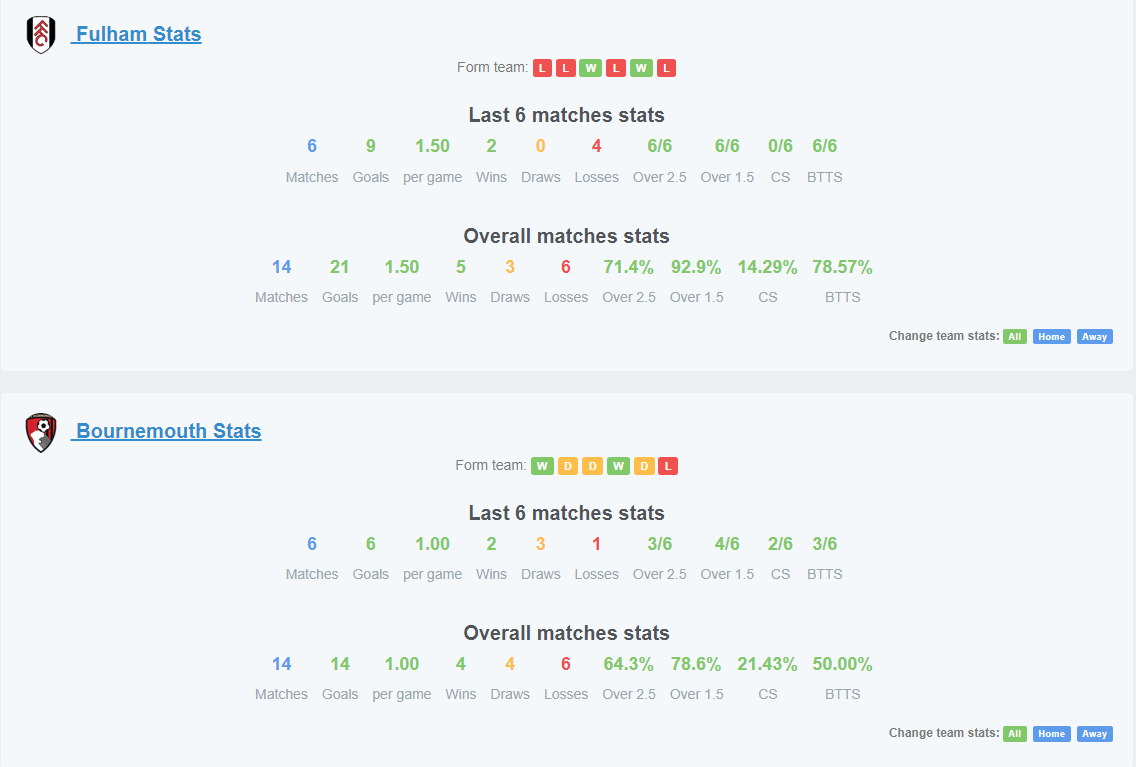1136x767 pixels.
Task: Click the first W badge in Bournemouth form
Action: [543, 466]
